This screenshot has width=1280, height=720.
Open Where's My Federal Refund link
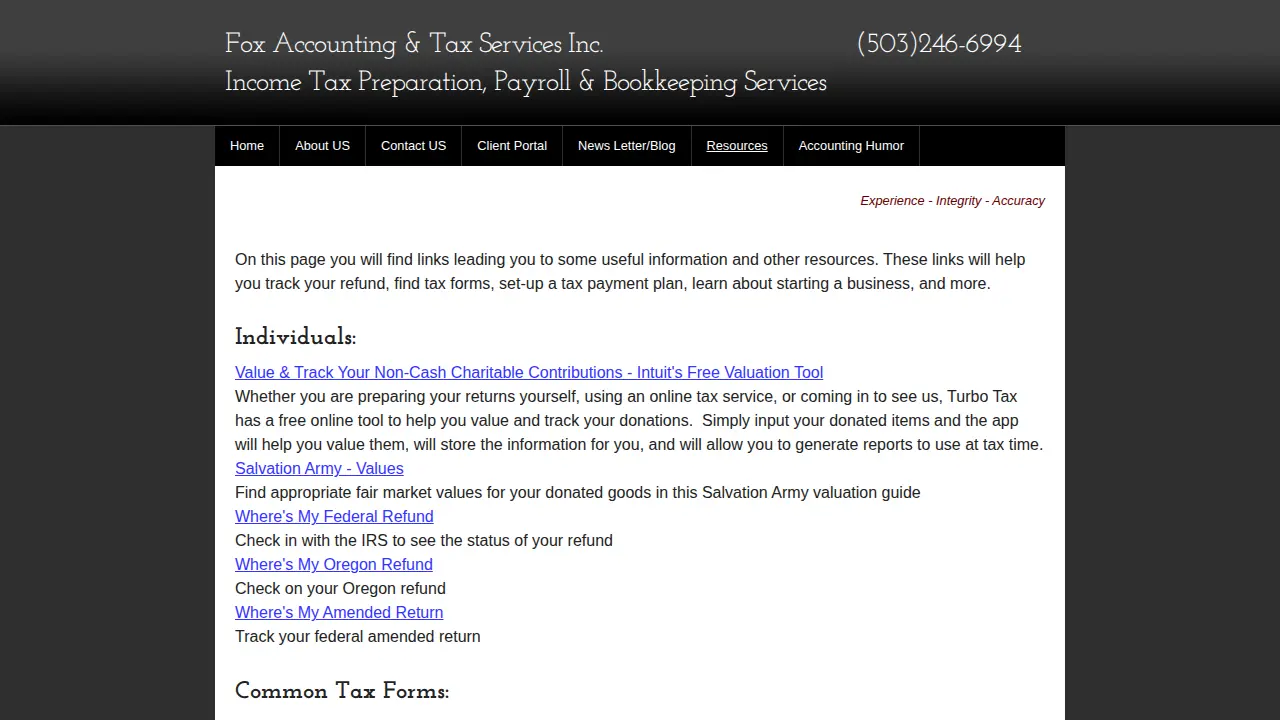point(334,516)
